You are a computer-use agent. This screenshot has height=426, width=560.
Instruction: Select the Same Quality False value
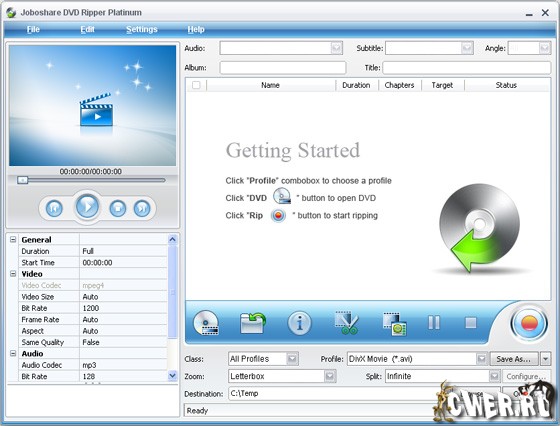point(123,342)
